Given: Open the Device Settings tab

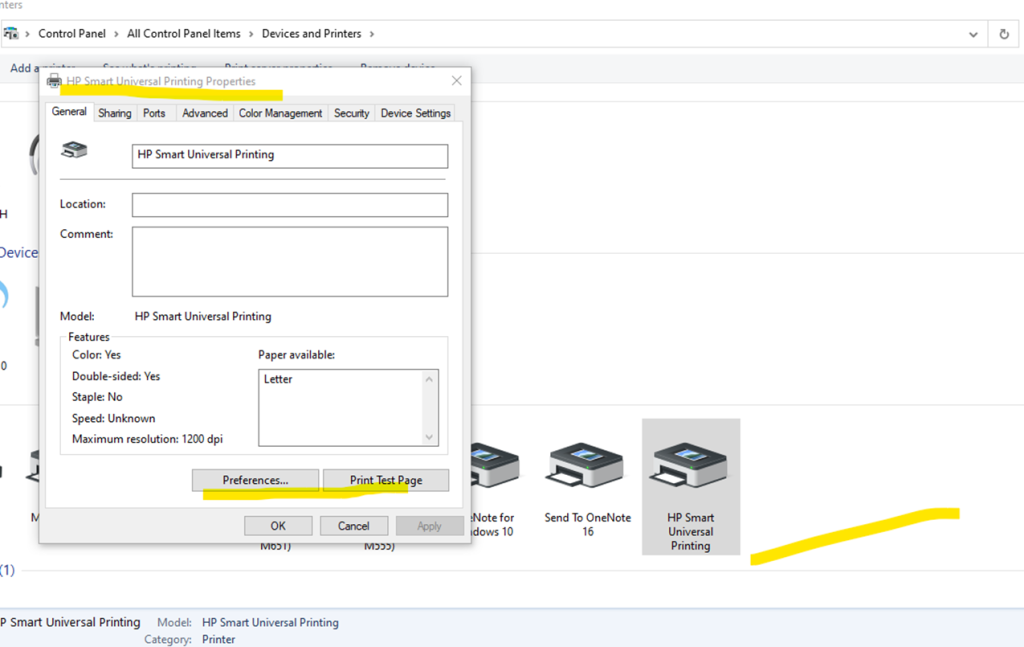Looking at the screenshot, I should [x=415, y=113].
